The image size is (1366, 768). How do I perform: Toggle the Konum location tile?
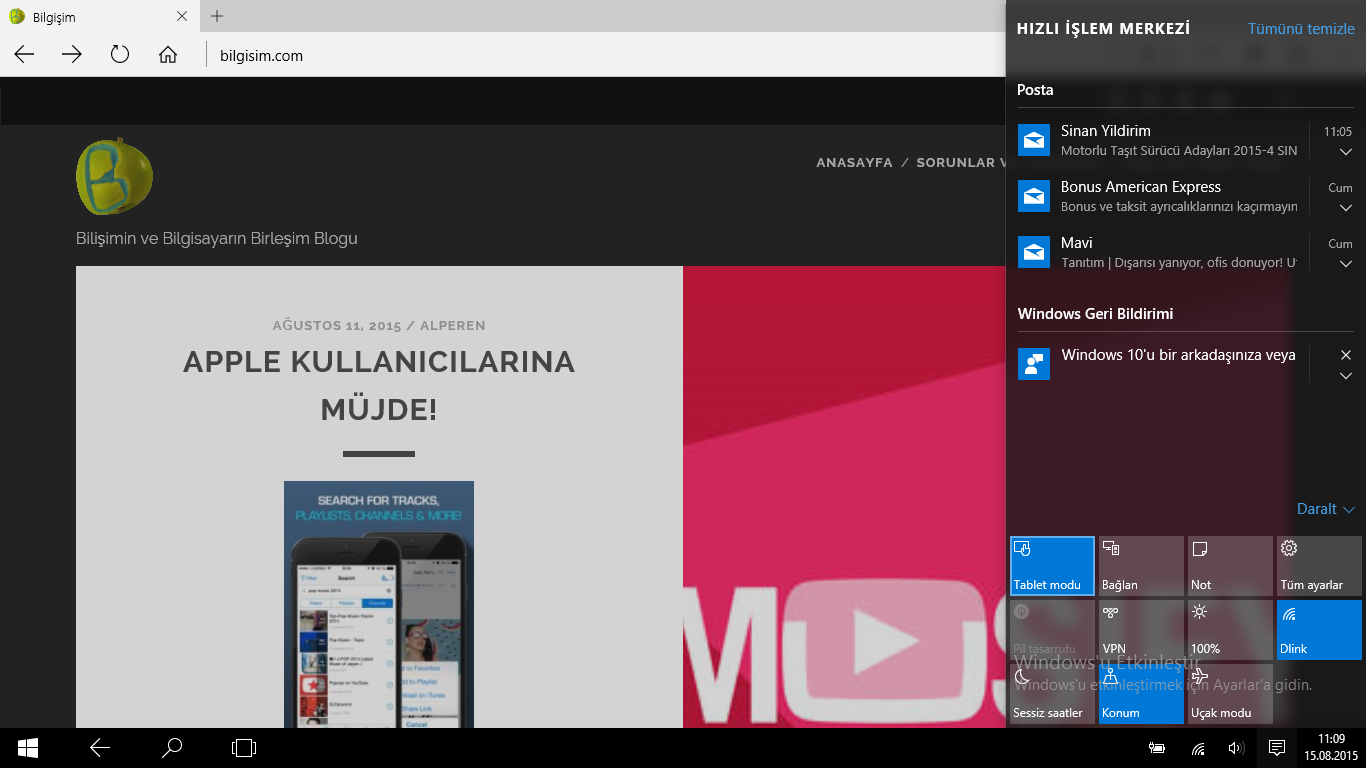[1141, 694]
